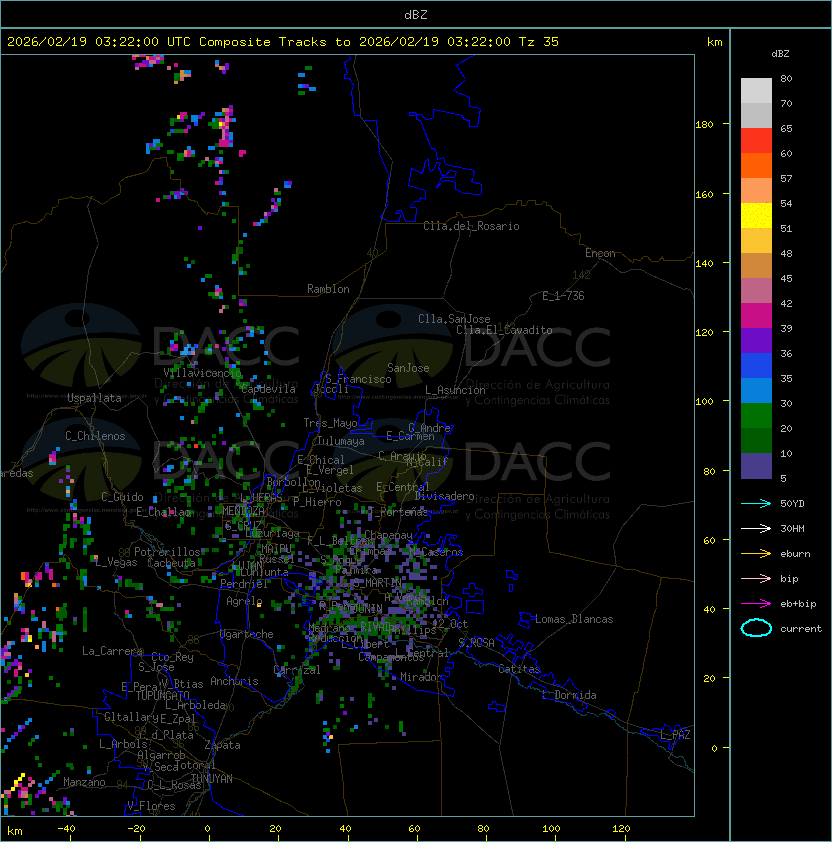Viewport: 832px width, 842px height.
Task: Click the yellow eburn arrow in legend
Action: pyautogui.click(x=756, y=553)
